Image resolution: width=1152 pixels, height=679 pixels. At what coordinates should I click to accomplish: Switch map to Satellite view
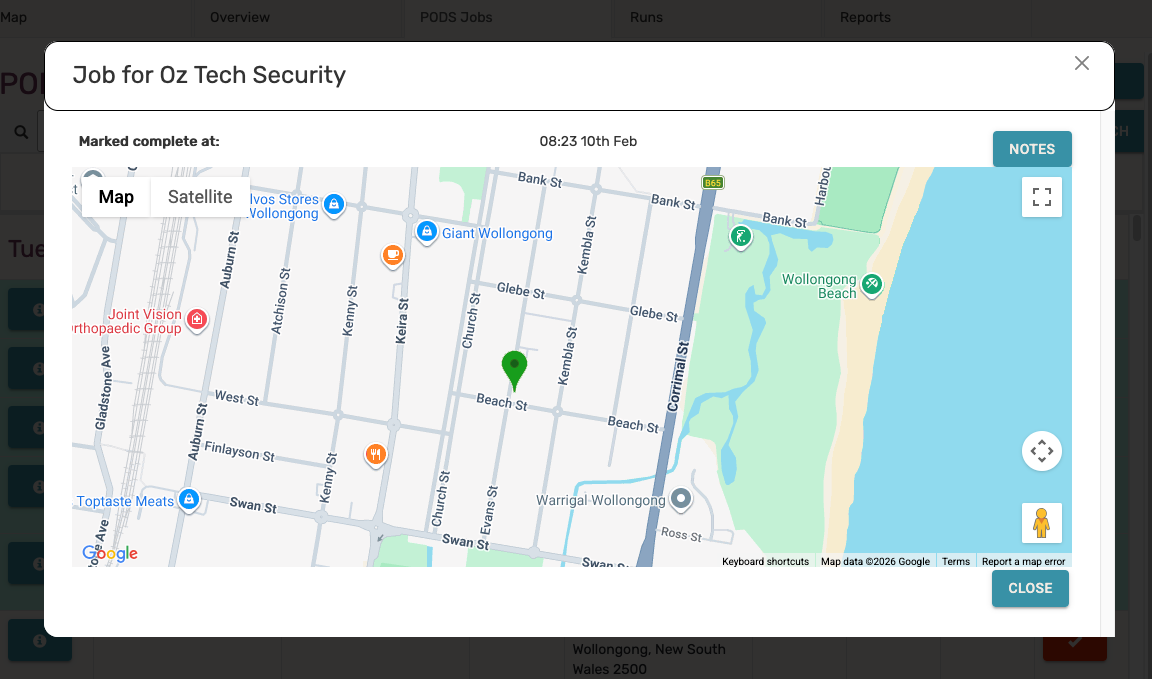(200, 197)
